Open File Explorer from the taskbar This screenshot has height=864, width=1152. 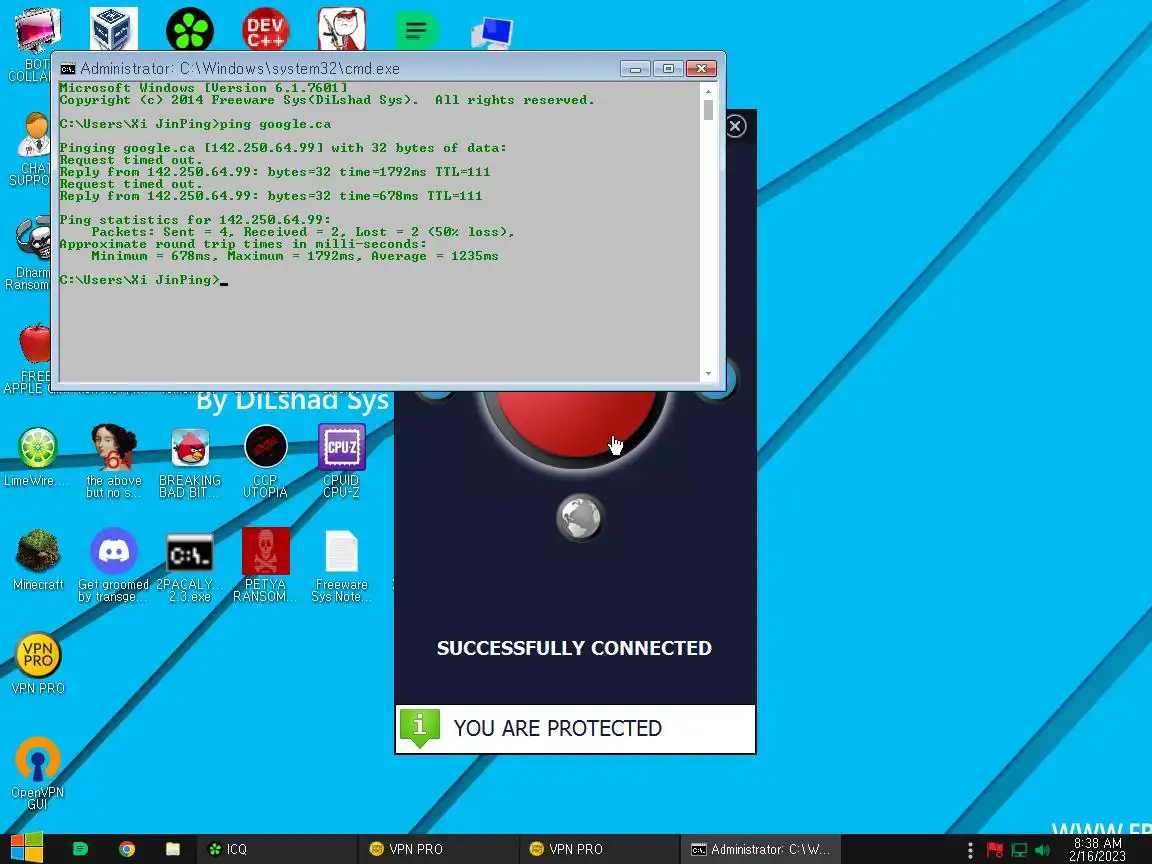173,849
